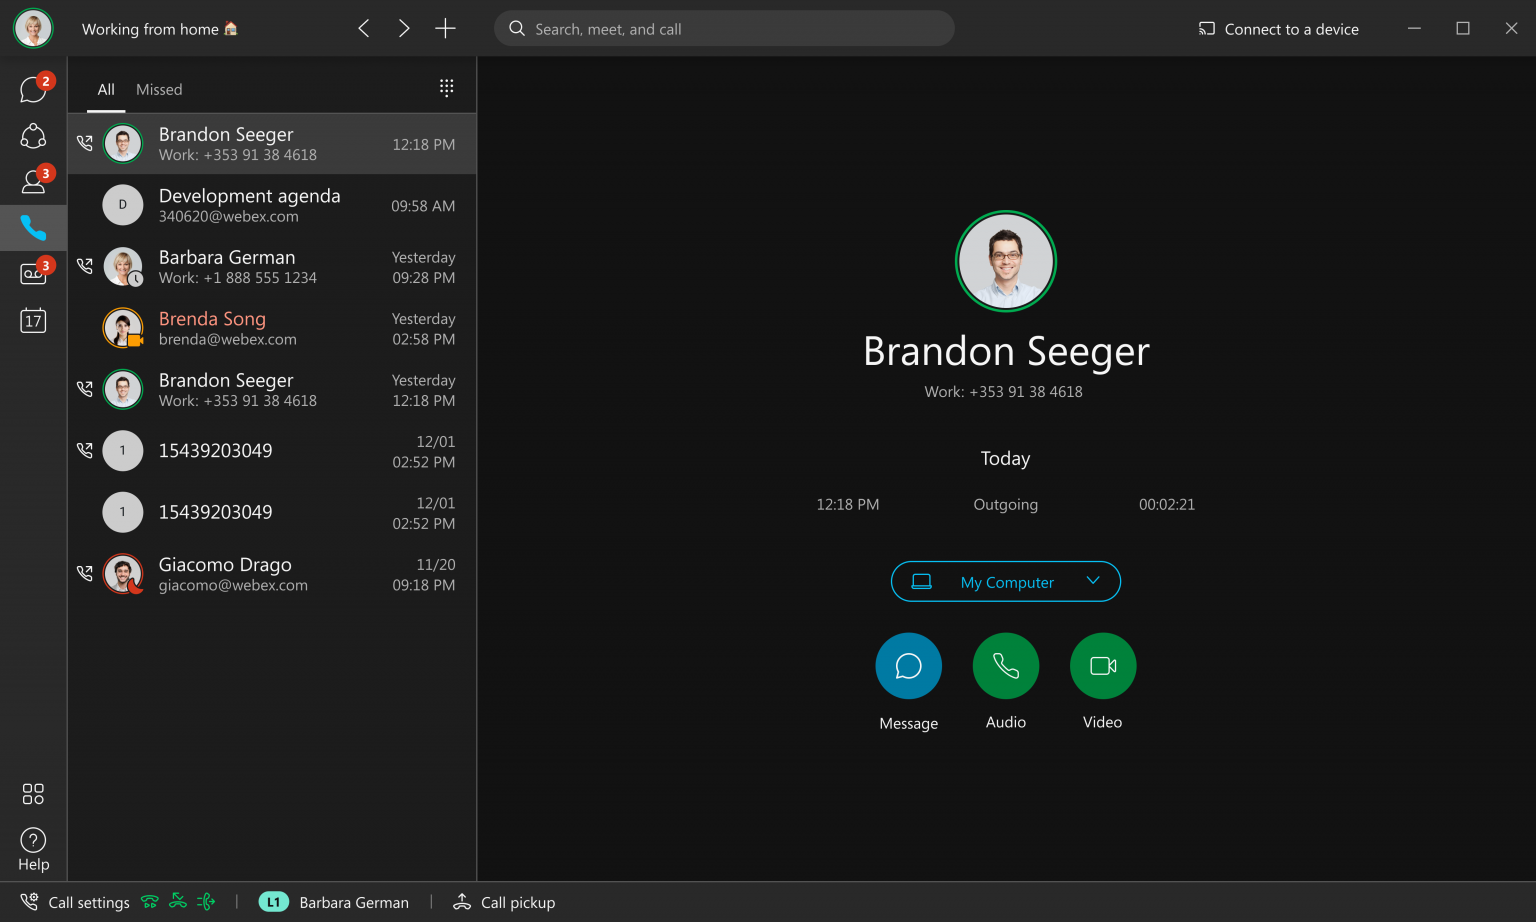The height and width of the screenshot is (922, 1536).
Task: Open the Meetings calendar in the sidebar
Action: coord(33,320)
